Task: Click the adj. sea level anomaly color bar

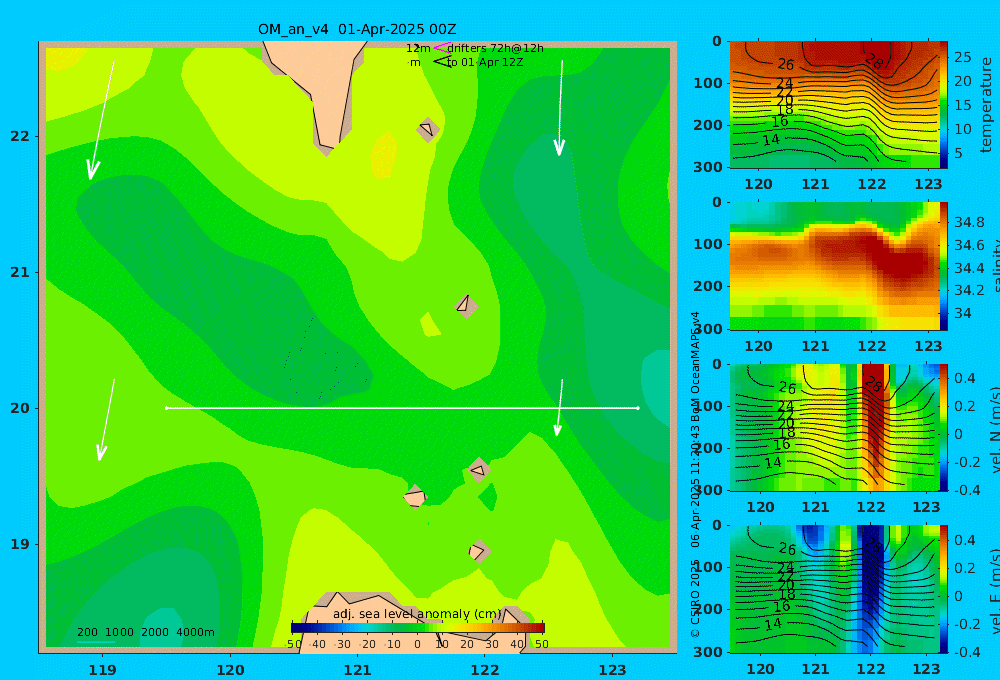Action: (418, 627)
